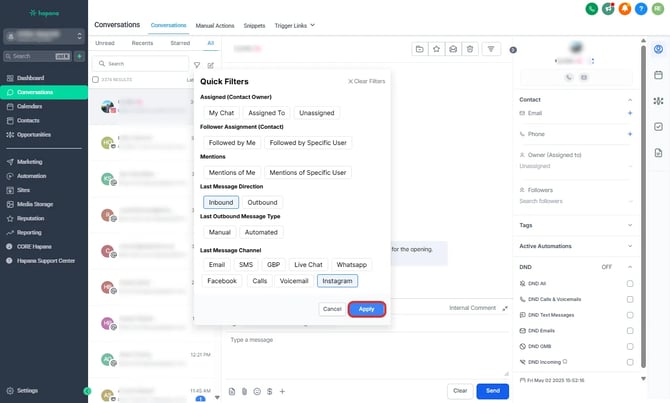Click the Type a message field

[360, 340]
